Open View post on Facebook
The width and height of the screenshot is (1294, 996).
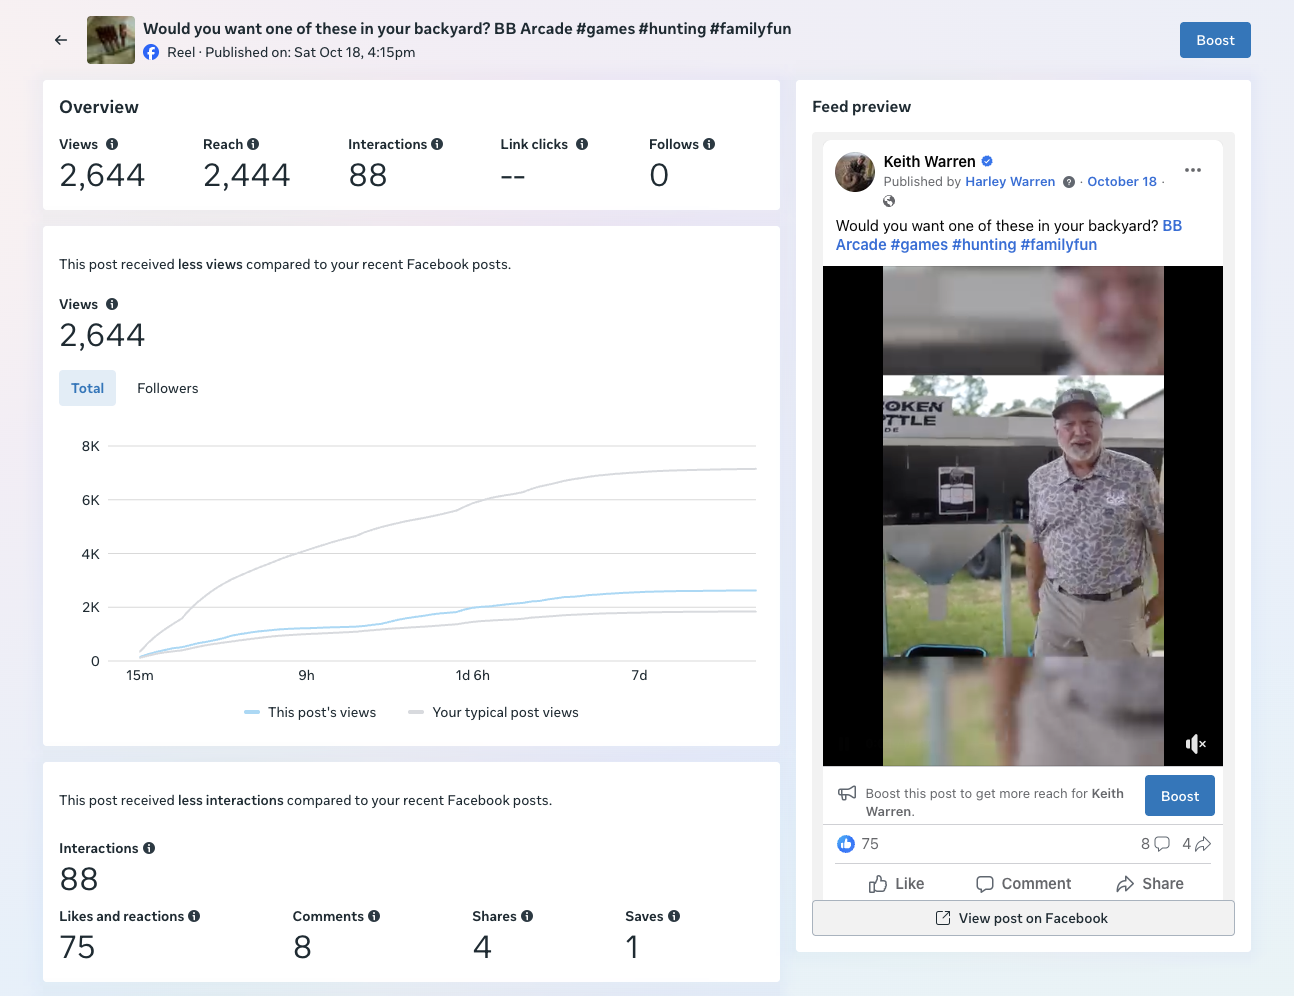[x=1023, y=918]
